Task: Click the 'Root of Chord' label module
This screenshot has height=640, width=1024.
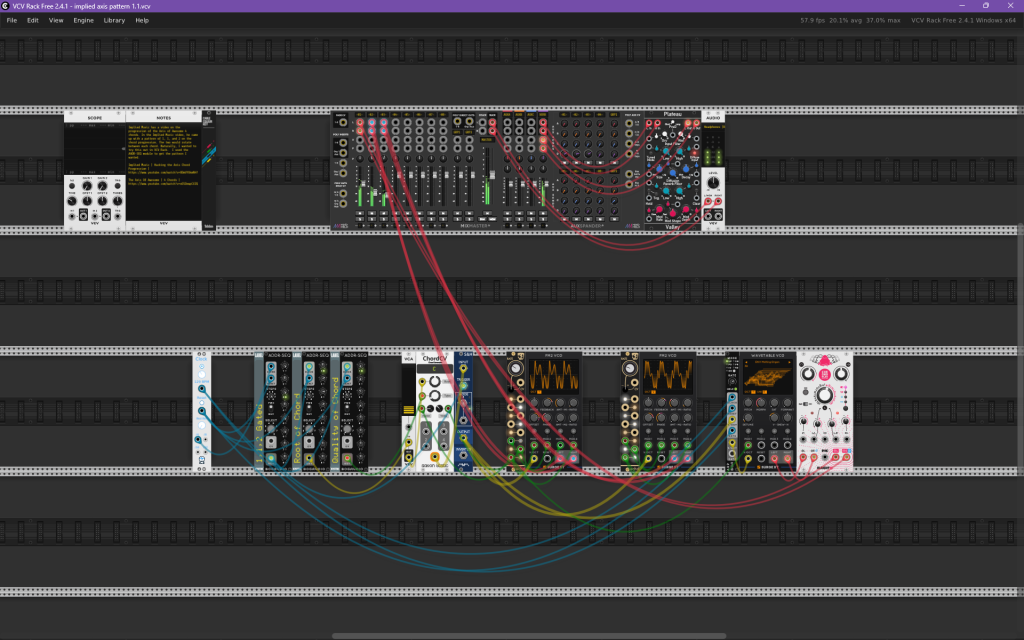Action: [297, 411]
